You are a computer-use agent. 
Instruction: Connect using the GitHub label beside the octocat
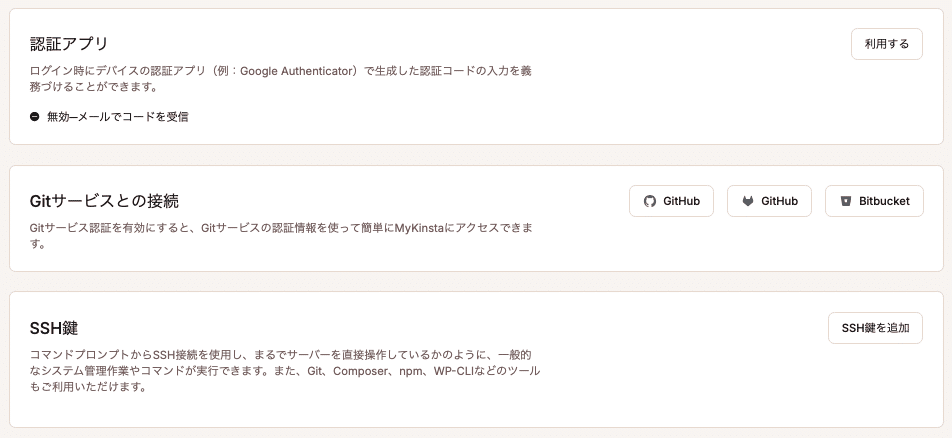click(x=682, y=201)
